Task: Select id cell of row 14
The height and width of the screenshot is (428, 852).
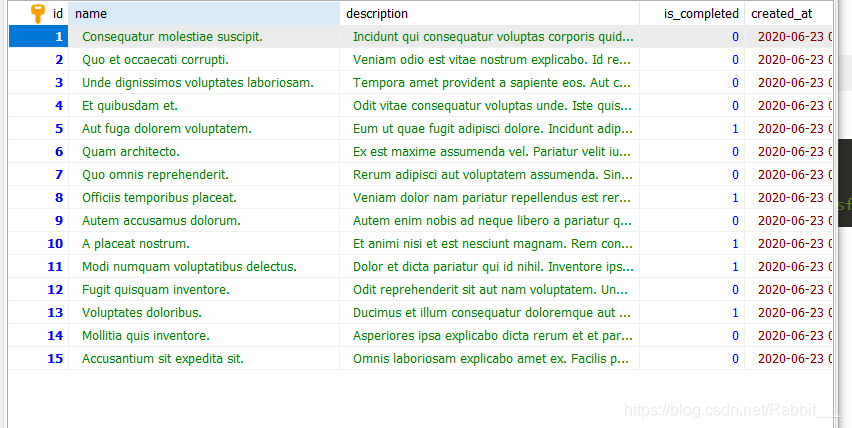Action: coord(39,335)
